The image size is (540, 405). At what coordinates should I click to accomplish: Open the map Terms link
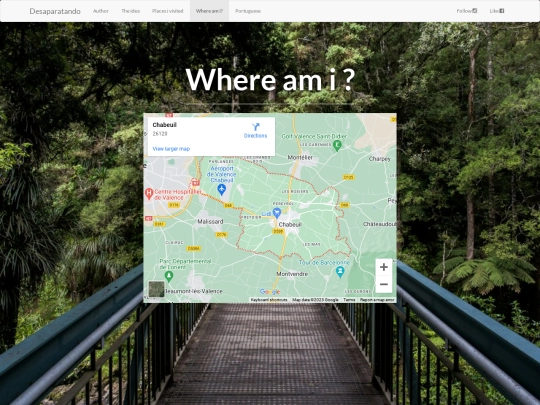pos(349,300)
